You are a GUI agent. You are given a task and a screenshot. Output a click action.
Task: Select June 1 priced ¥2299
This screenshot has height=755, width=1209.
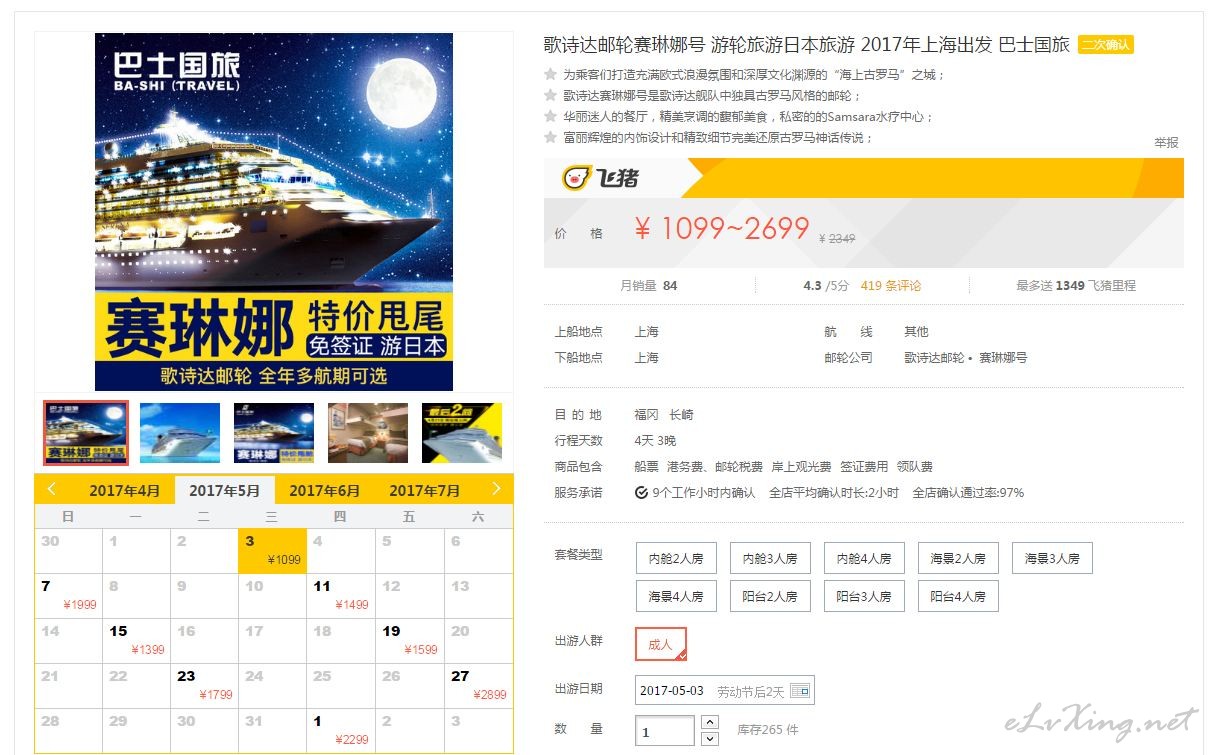click(x=340, y=731)
